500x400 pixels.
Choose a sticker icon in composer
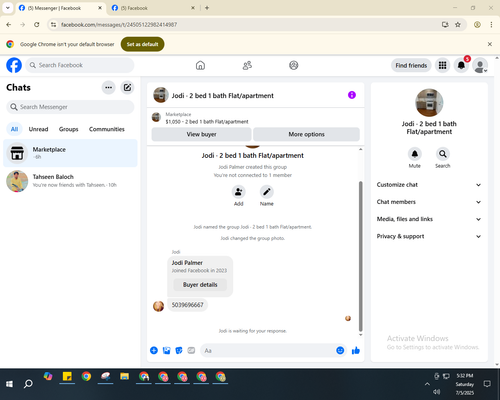click(x=179, y=350)
